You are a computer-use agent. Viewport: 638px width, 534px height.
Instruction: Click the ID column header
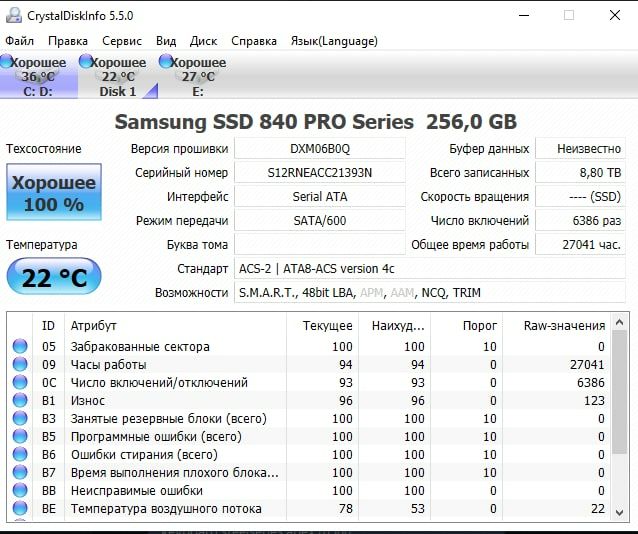[x=48, y=326]
